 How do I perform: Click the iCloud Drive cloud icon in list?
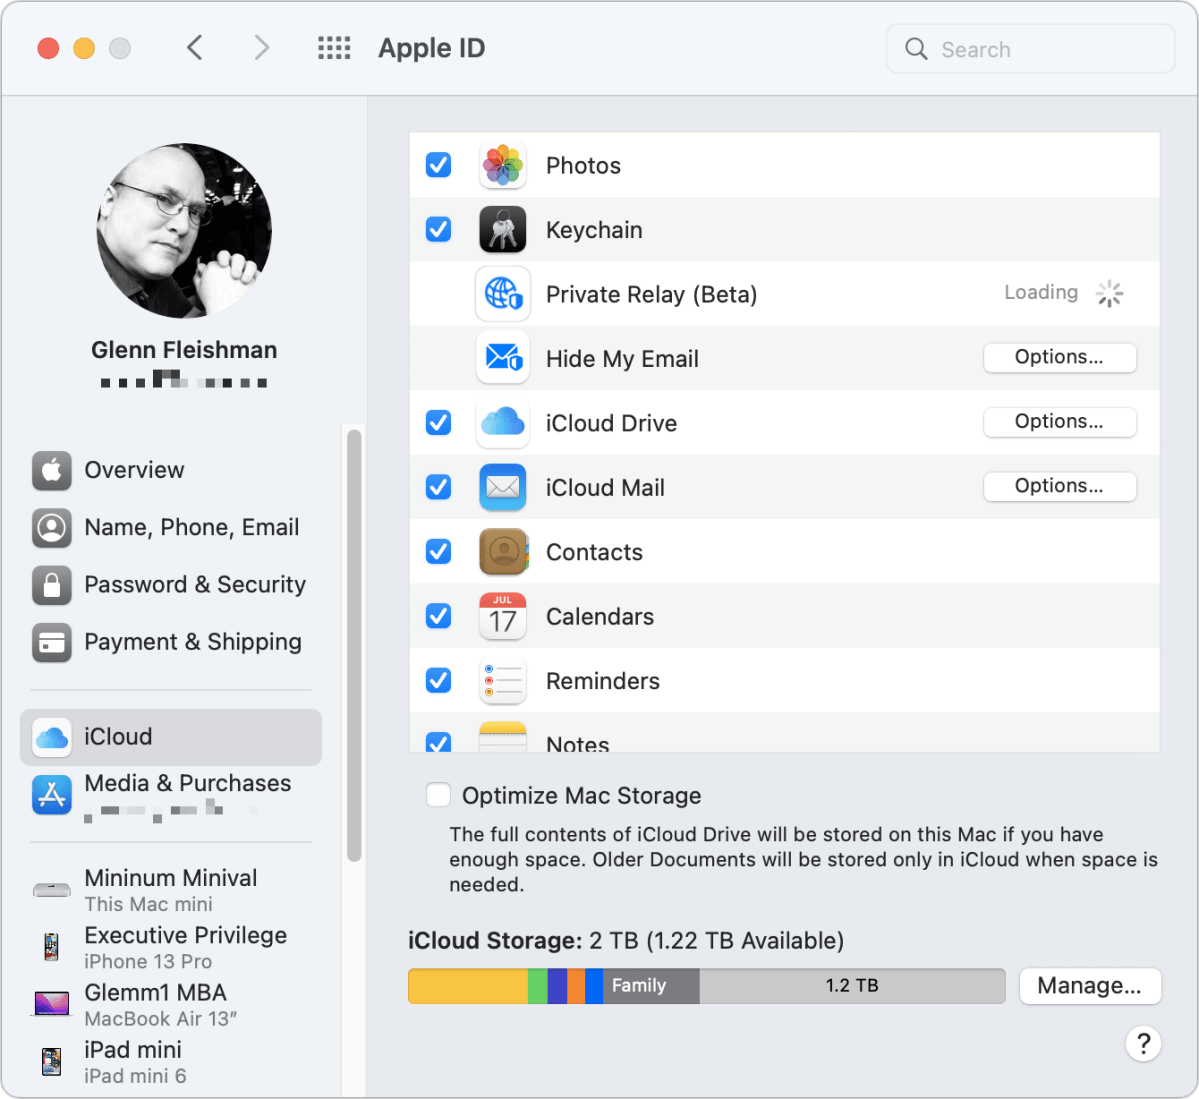502,422
